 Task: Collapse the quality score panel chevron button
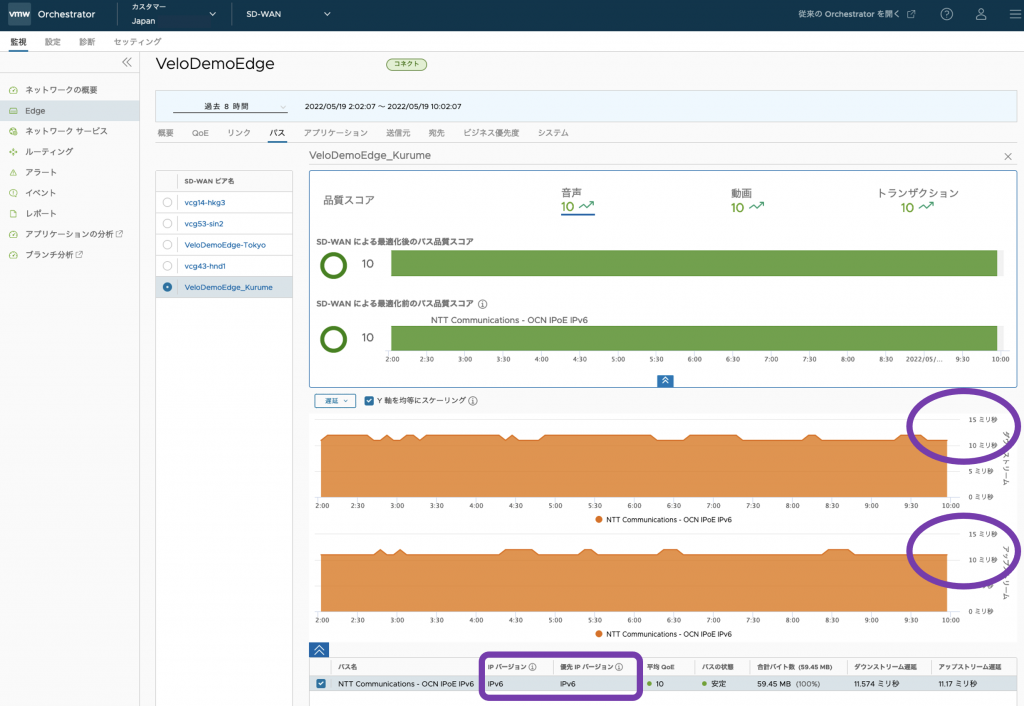coord(665,380)
